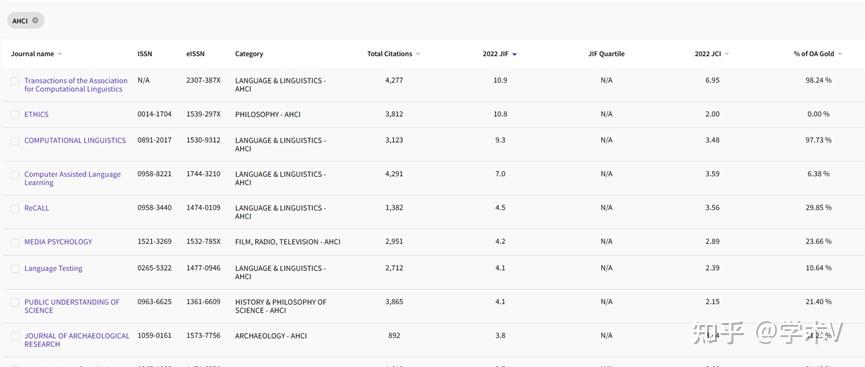Check the Language Testing row checkbox
Image resolution: width=865 pixels, height=367 pixels.
(x=15, y=269)
